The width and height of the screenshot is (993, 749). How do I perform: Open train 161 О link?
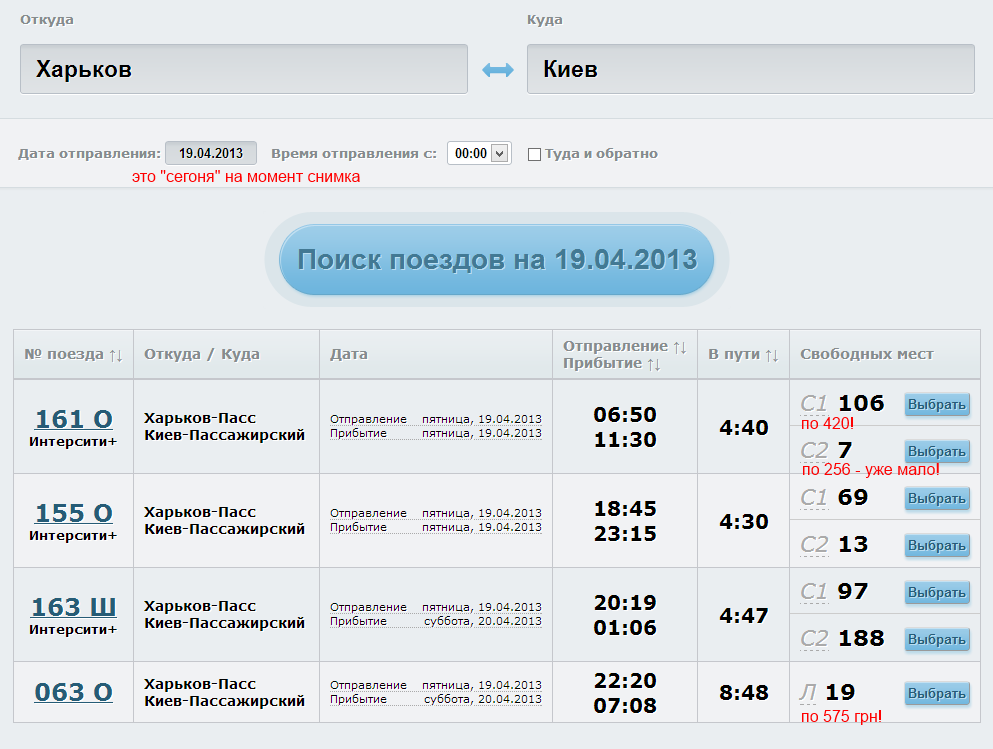[74, 419]
